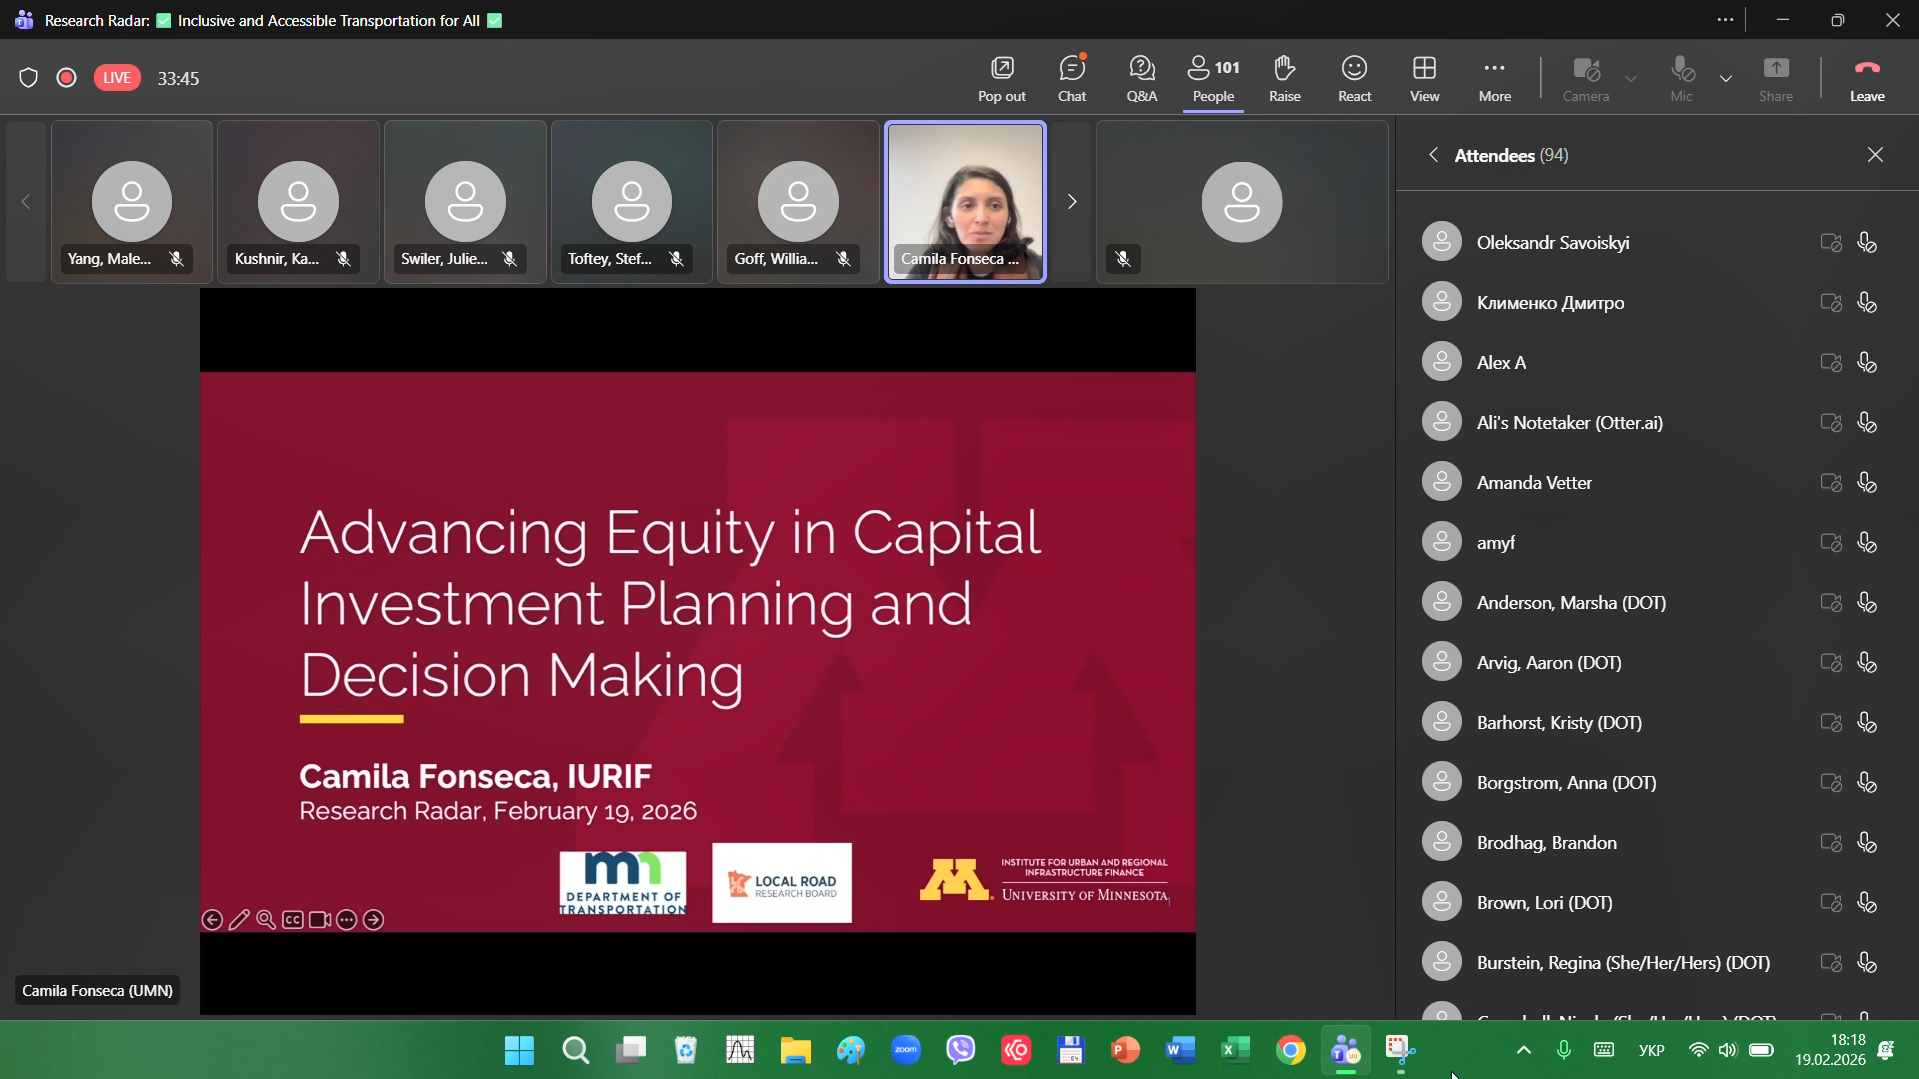Open the View layout options
This screenshot has width=1919, height=1079.
1424,78
